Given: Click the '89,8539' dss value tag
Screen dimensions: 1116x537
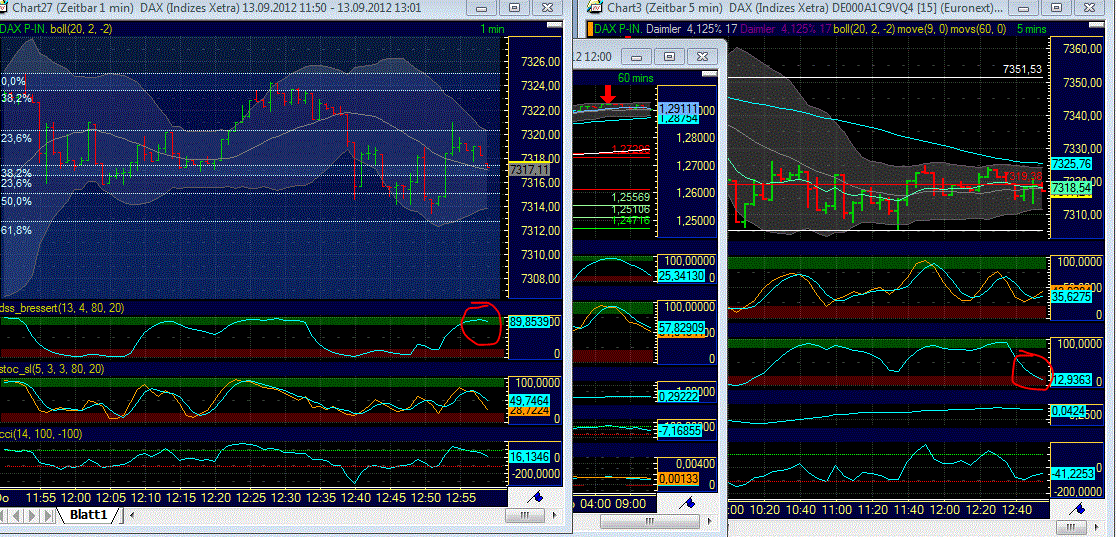Looking at the screenshot, I should [x=529, y=322].
